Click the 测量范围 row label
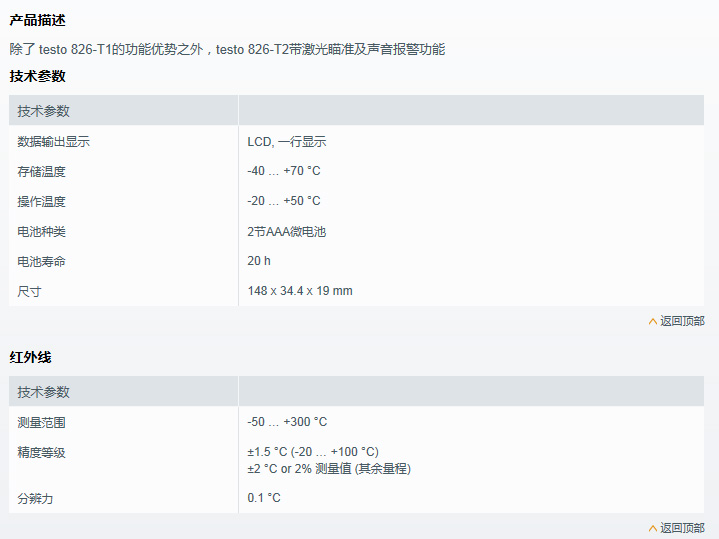 tap(42, 423)
